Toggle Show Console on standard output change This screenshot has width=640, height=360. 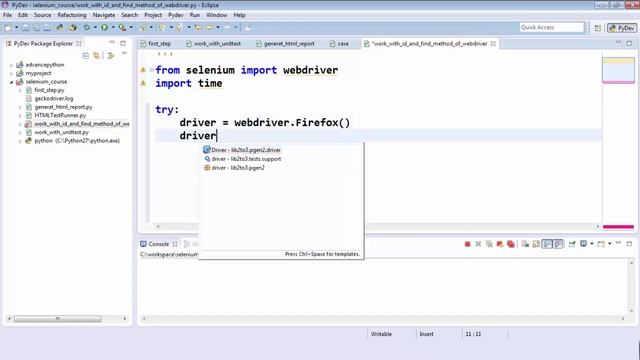547,244
